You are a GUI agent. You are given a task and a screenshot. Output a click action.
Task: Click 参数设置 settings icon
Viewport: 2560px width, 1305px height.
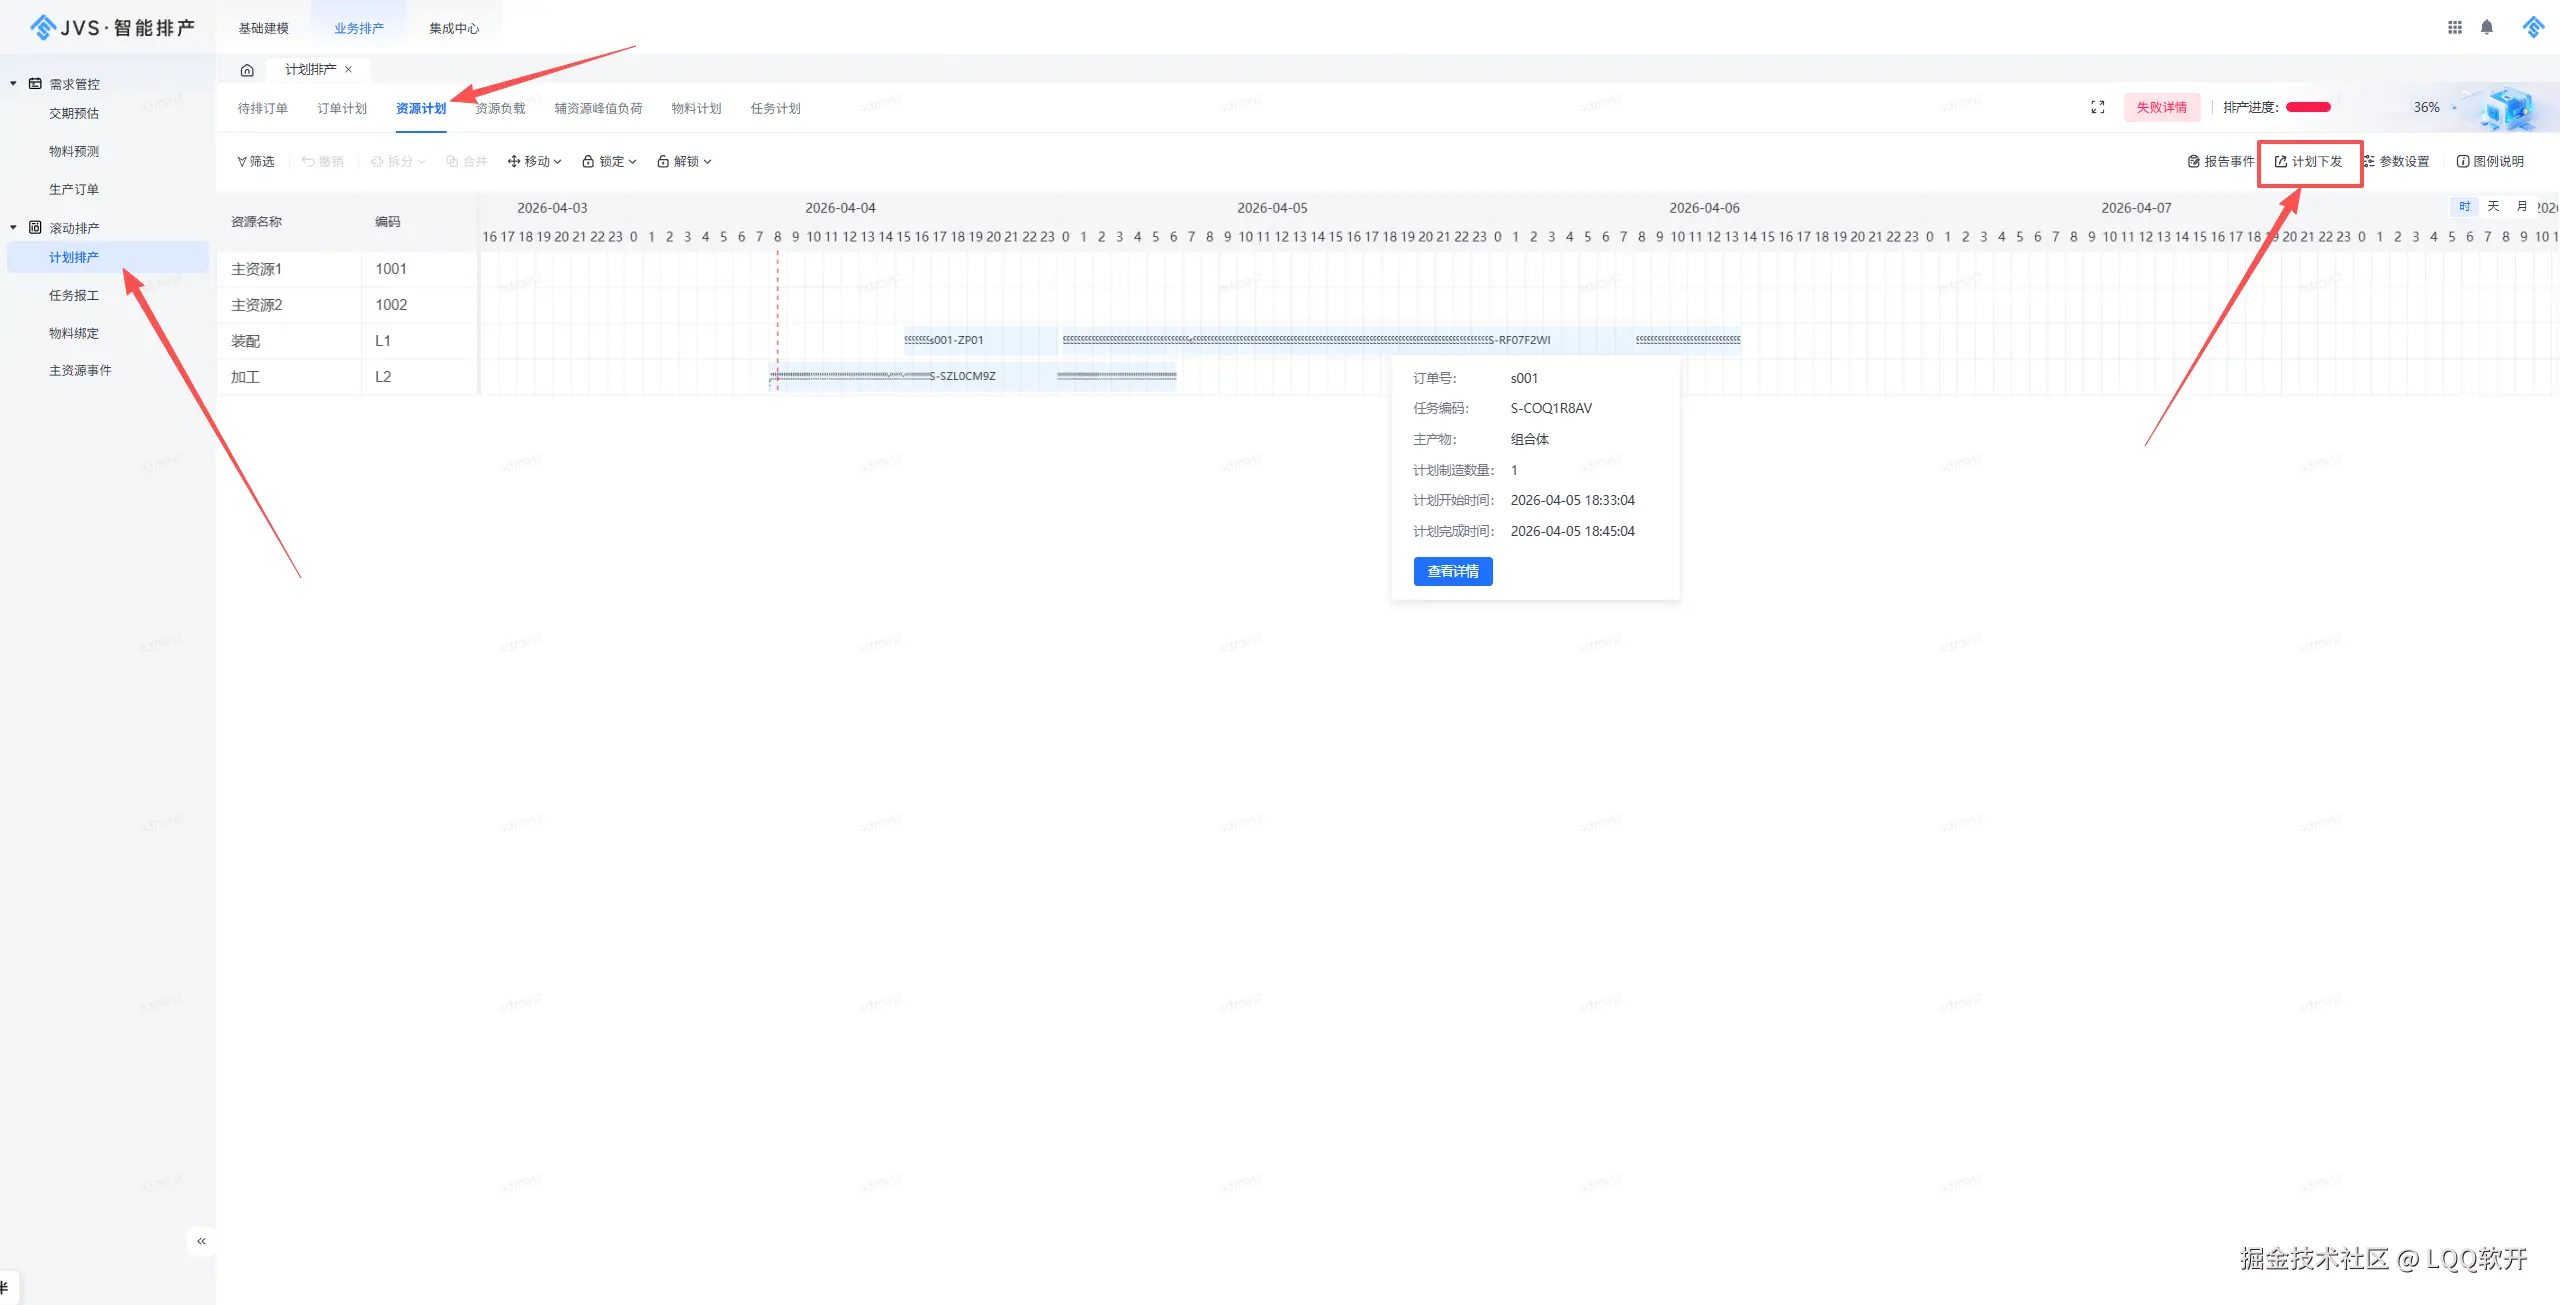click(2395, 161)
